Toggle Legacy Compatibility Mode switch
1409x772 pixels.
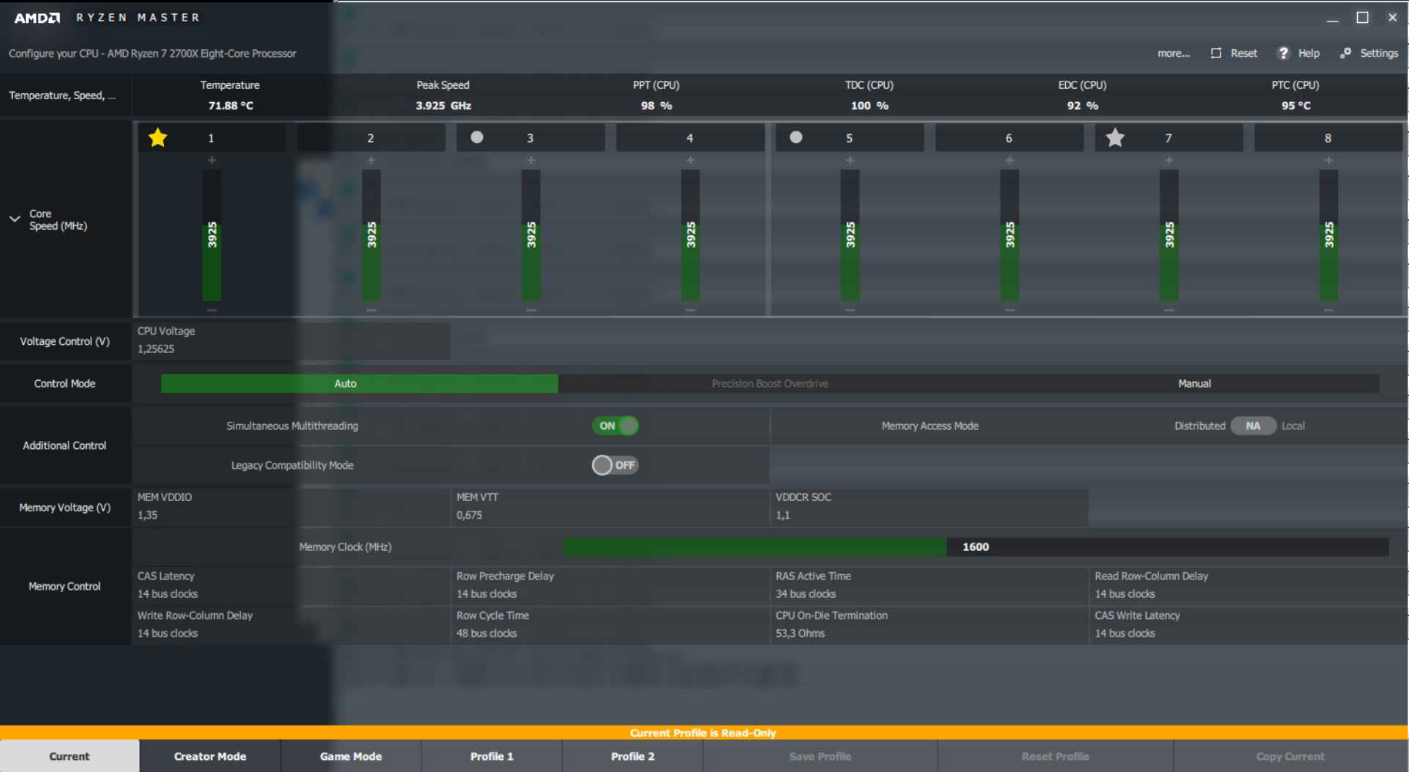[615, 465]
